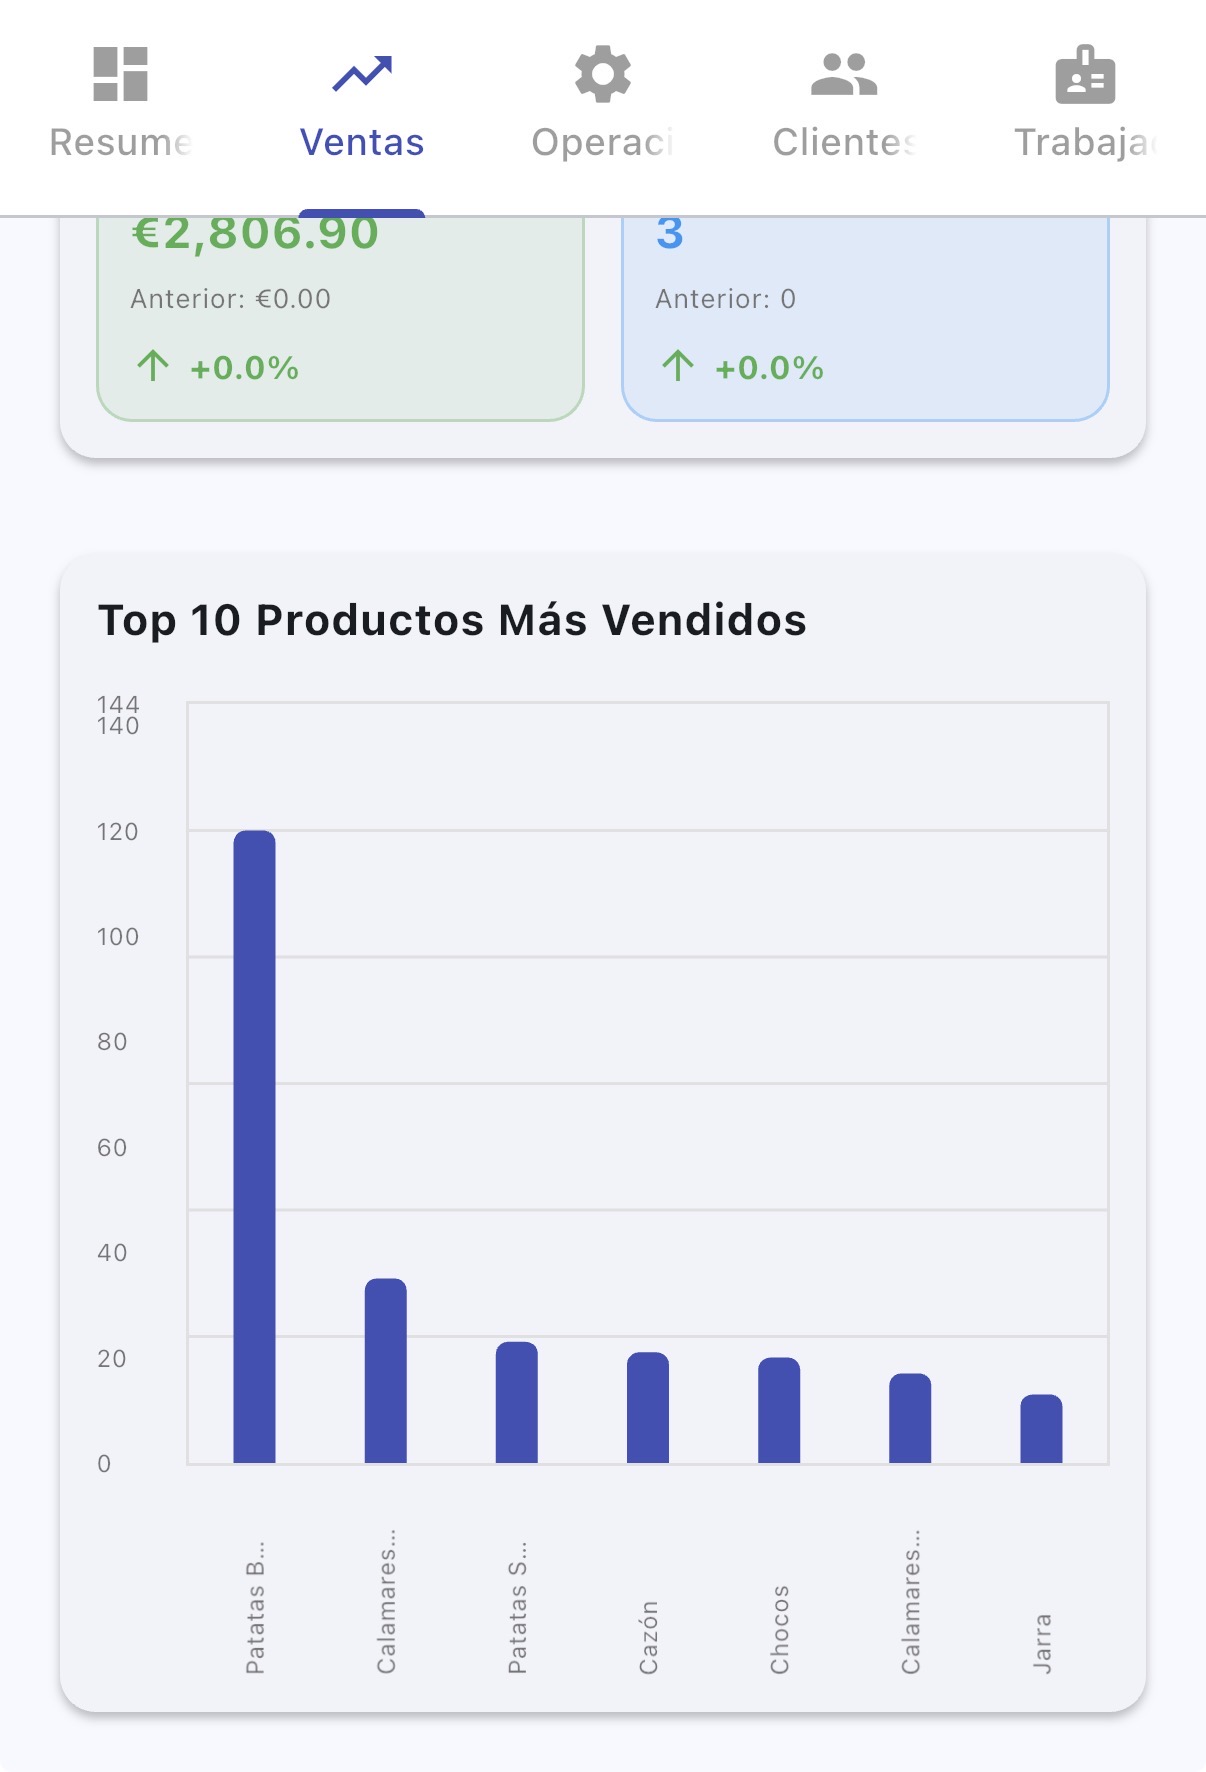Click the €2,806.90 revenue figure
The width and height of the screenshot is (1206, 1772).
(x=253, y=233)
